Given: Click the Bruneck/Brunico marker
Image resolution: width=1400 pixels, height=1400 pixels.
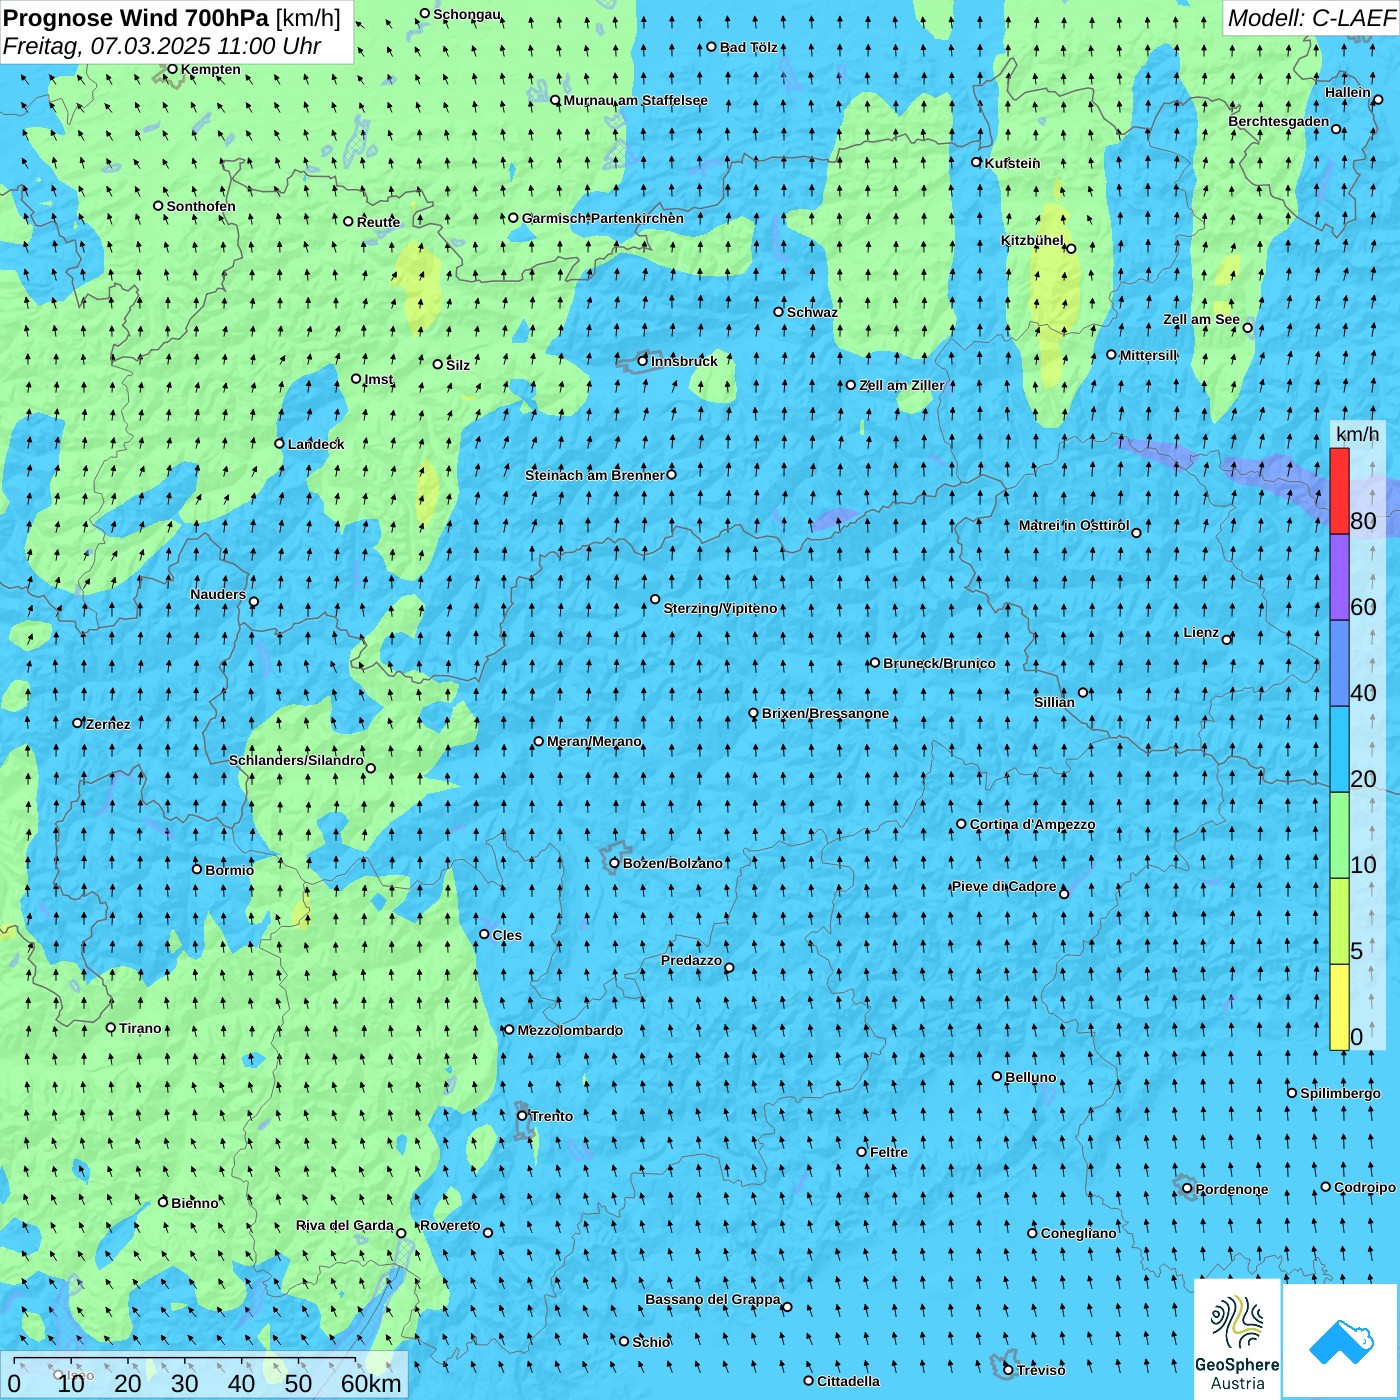Looking at the screenshot, I should [875, 662].
